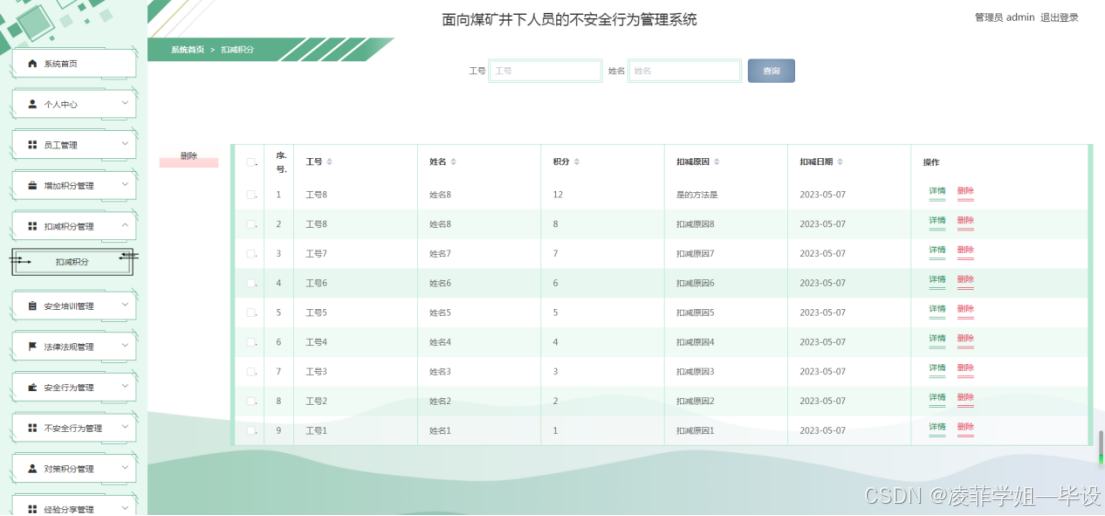
Task: Click the batch 删除 button left of the table
Action: coord(189,158)
